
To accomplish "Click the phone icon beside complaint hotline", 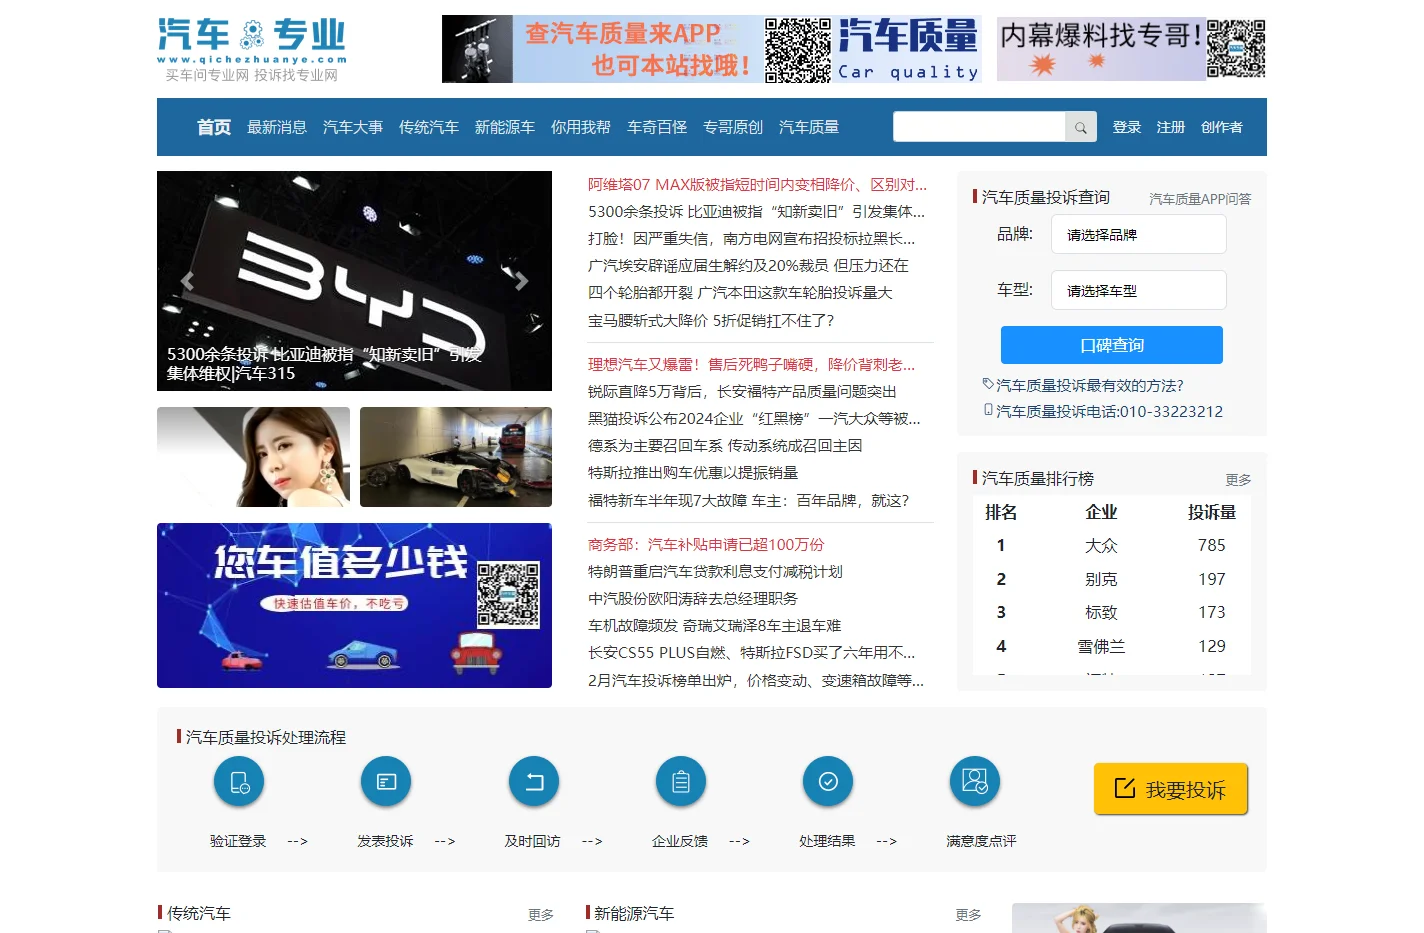I will point(988,410).
